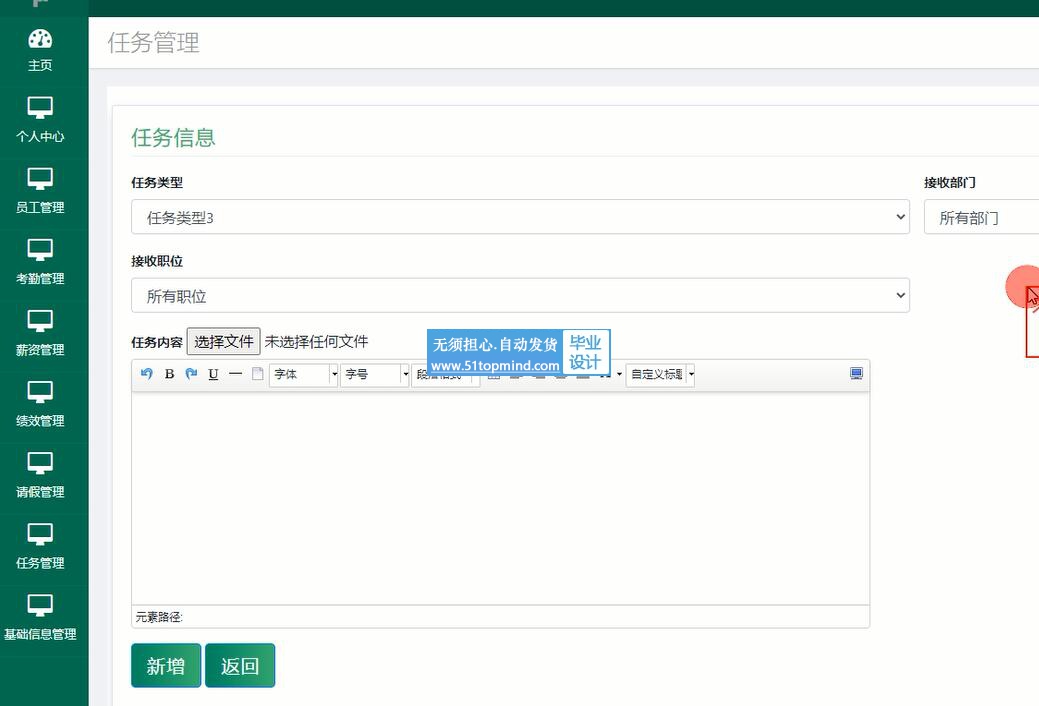Open the 接收部门 select showing 所有部门
This screenshot has width=1039, height=706.
pos(981,217)
